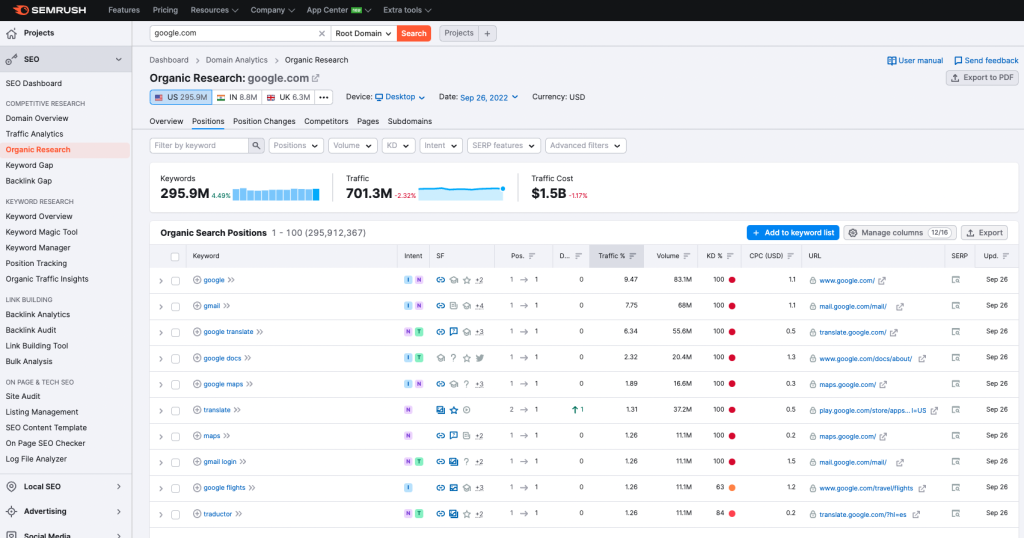1024x538 pixels.
Task: Check the 'translate' row checkbox
Action: 175,411
